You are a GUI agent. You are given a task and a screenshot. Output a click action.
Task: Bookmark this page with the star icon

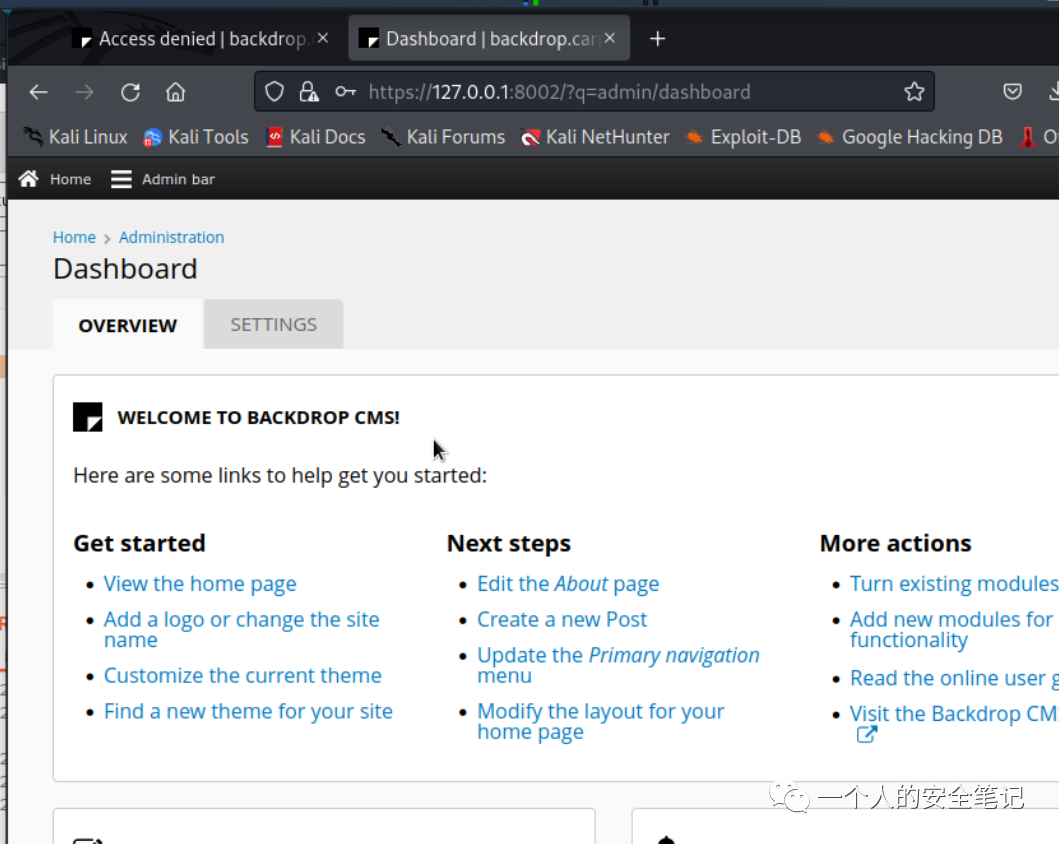[x=914, y=91]
